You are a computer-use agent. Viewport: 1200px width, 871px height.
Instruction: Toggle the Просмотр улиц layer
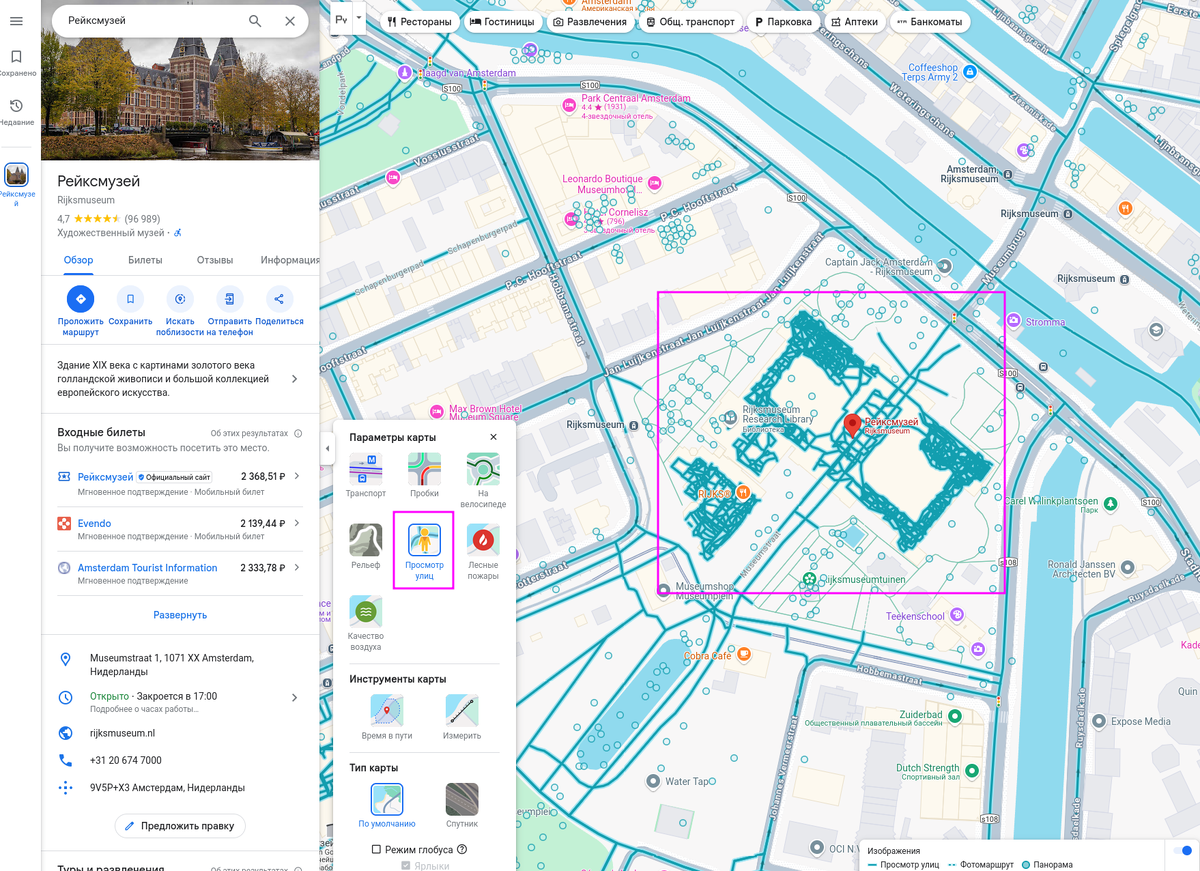click(x=424, y=551)
